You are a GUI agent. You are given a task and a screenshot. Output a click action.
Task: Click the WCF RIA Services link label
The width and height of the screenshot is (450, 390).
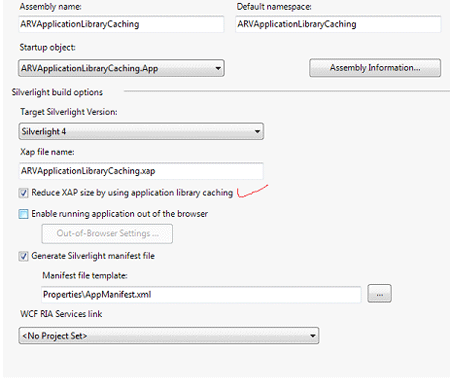point(61,314)
